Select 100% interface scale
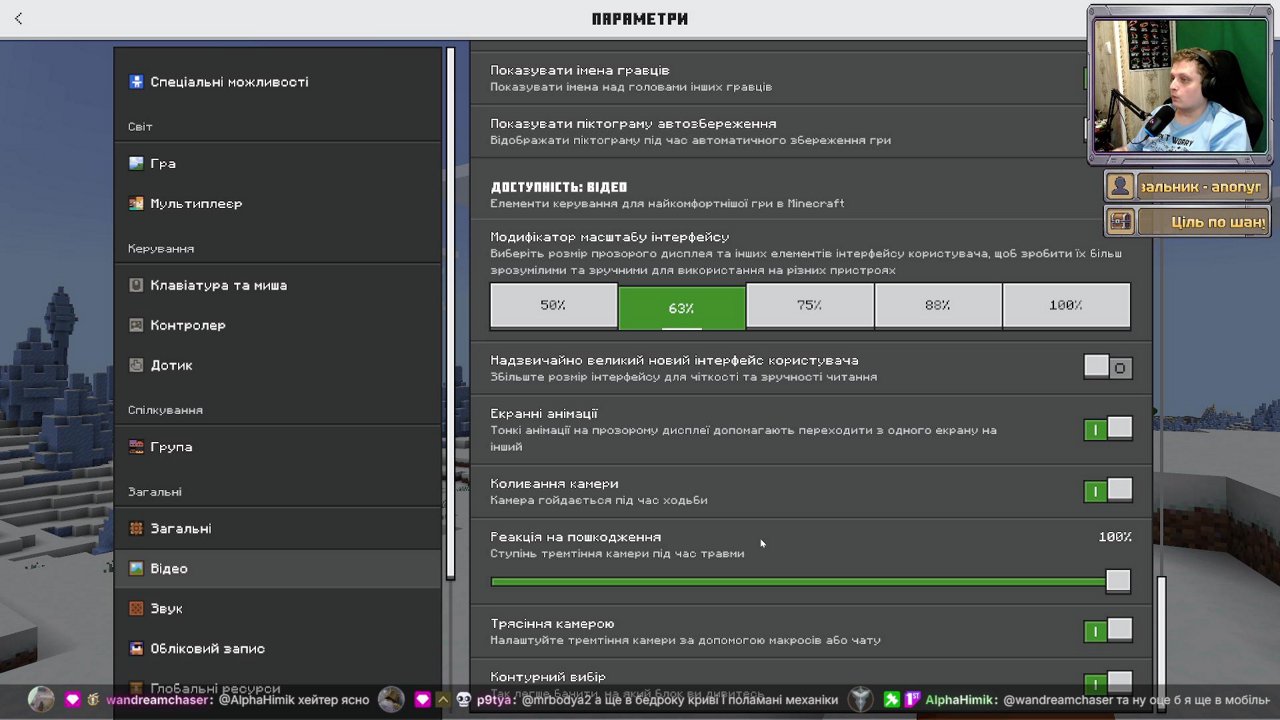The height and width of the screenshot is (720, 1280). 1066,306
